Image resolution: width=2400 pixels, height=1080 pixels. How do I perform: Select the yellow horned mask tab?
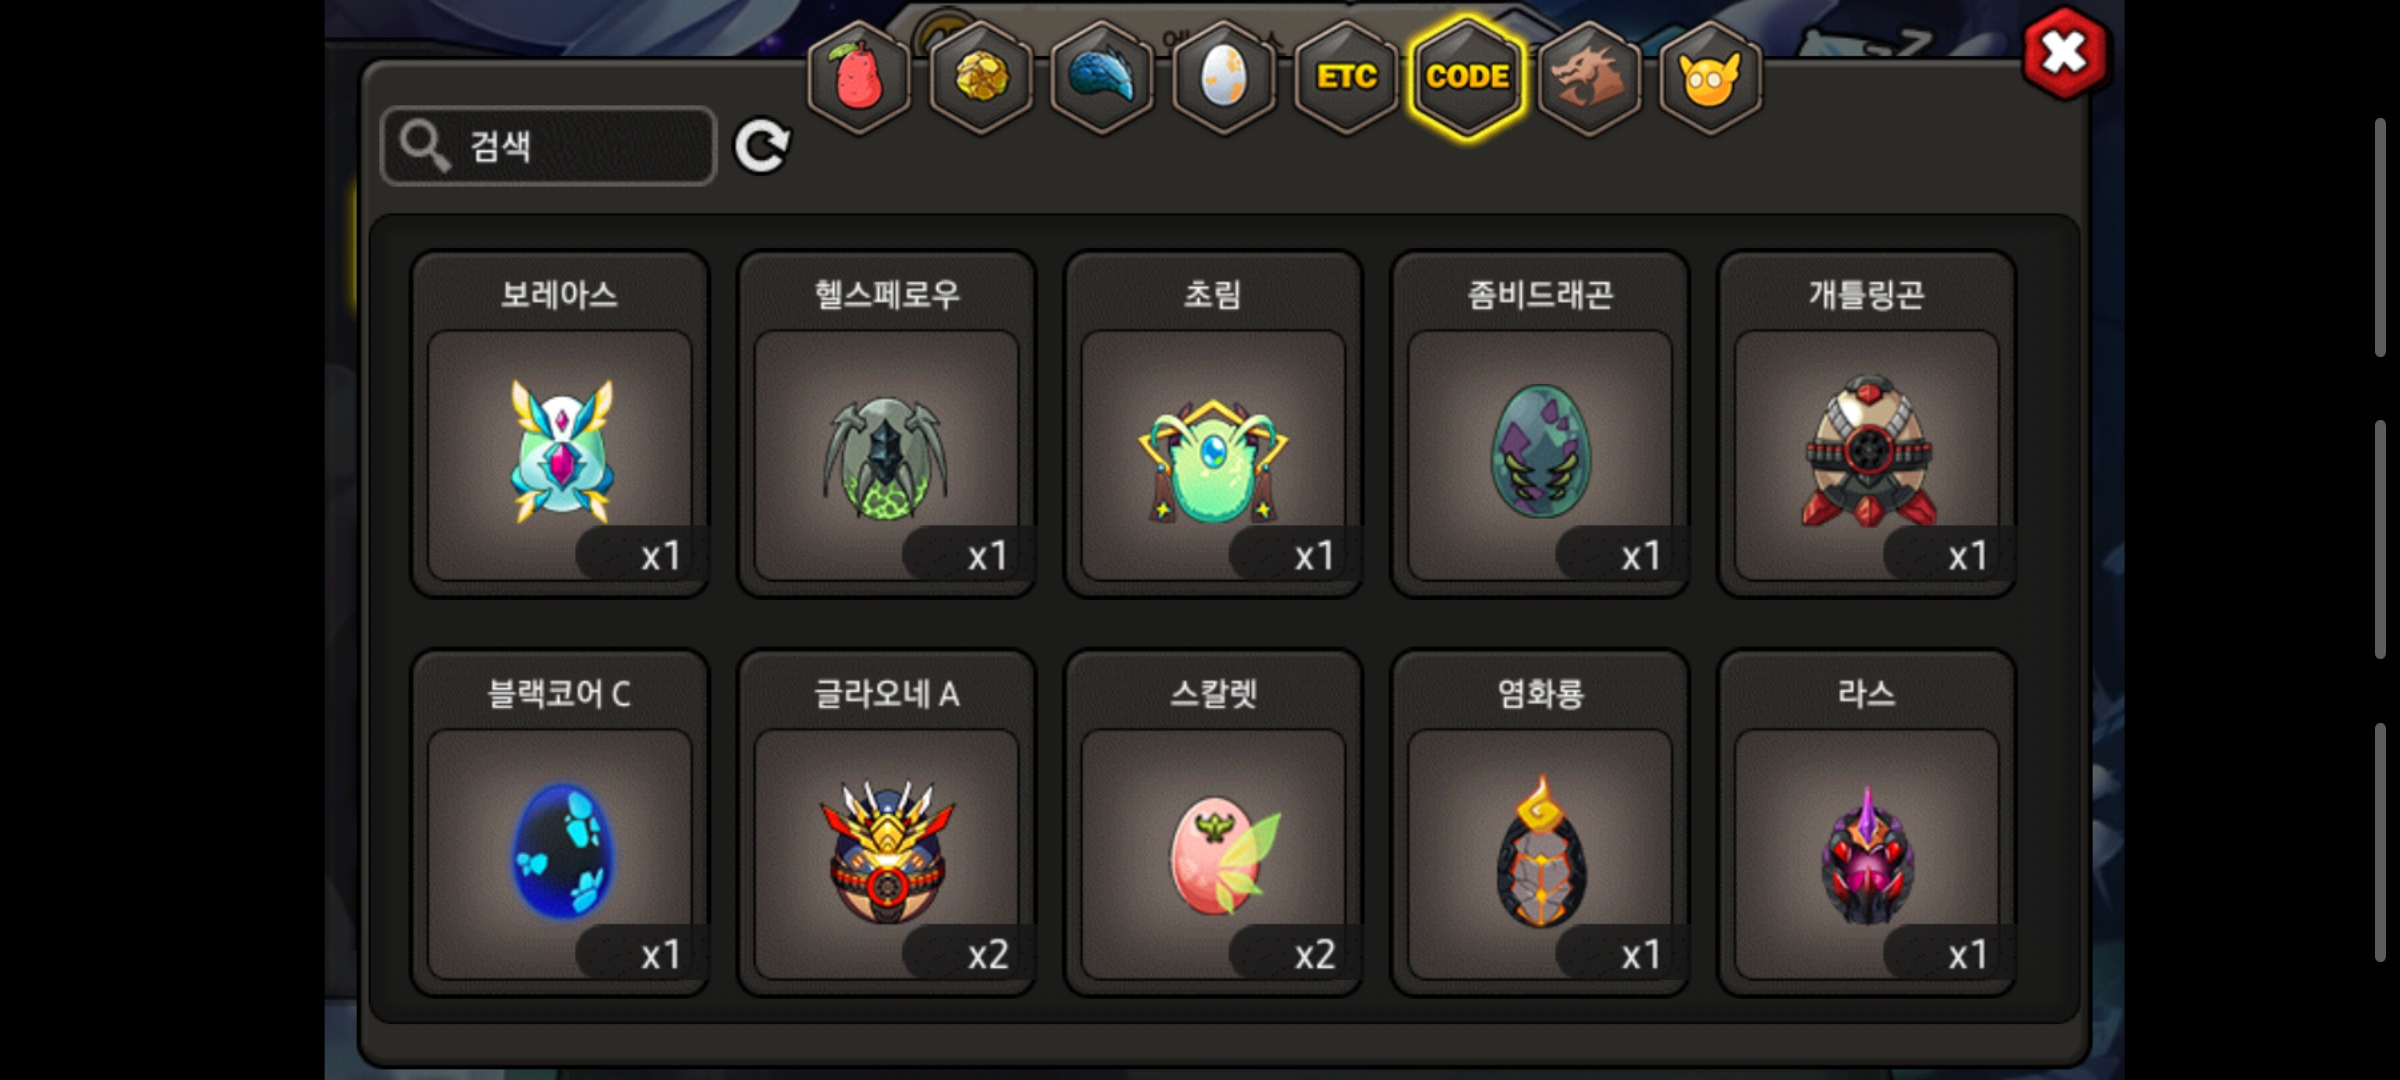1711,77
